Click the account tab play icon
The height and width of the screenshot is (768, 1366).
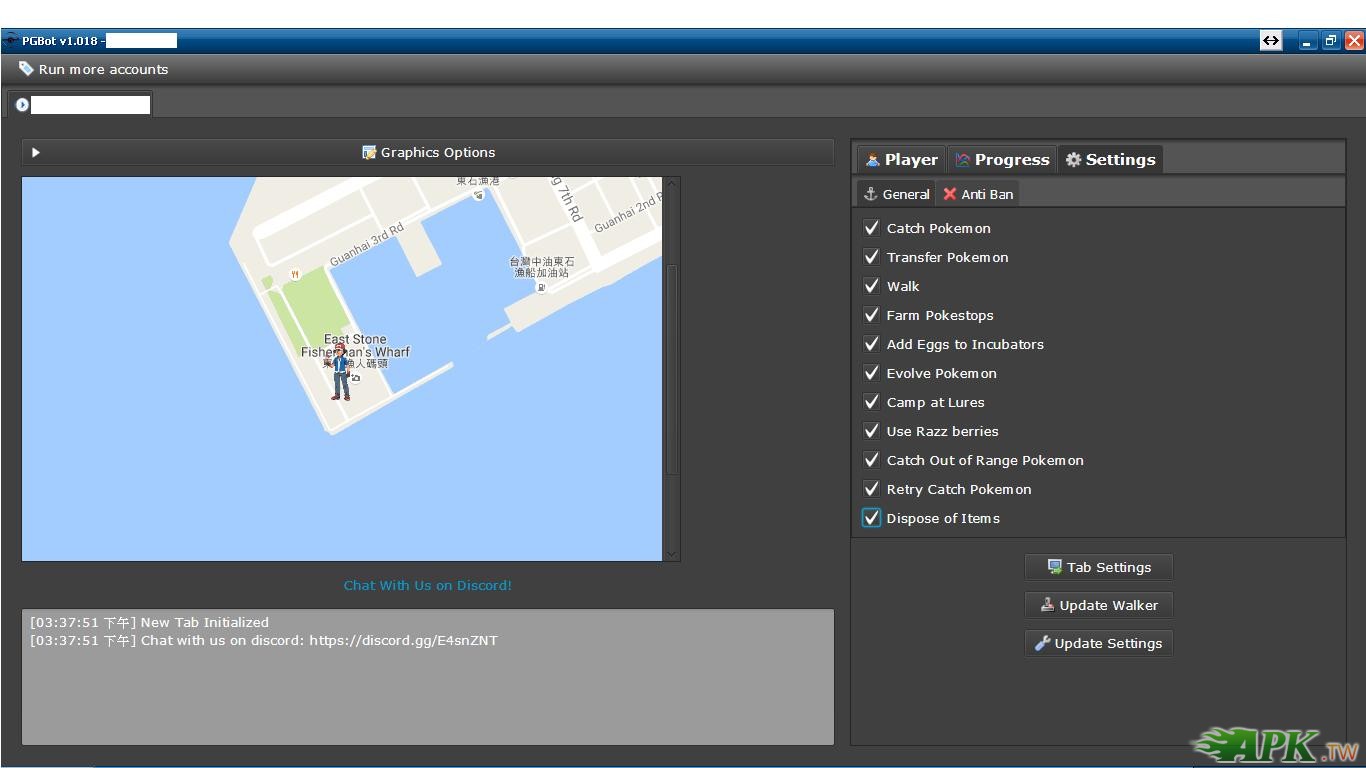22,104
